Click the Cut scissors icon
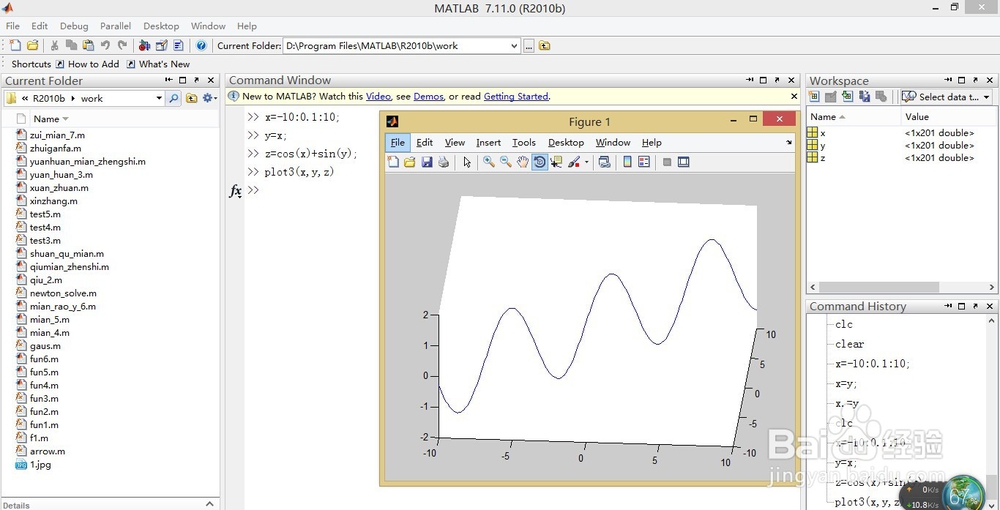1000x510 pixels. click(54, 45)
